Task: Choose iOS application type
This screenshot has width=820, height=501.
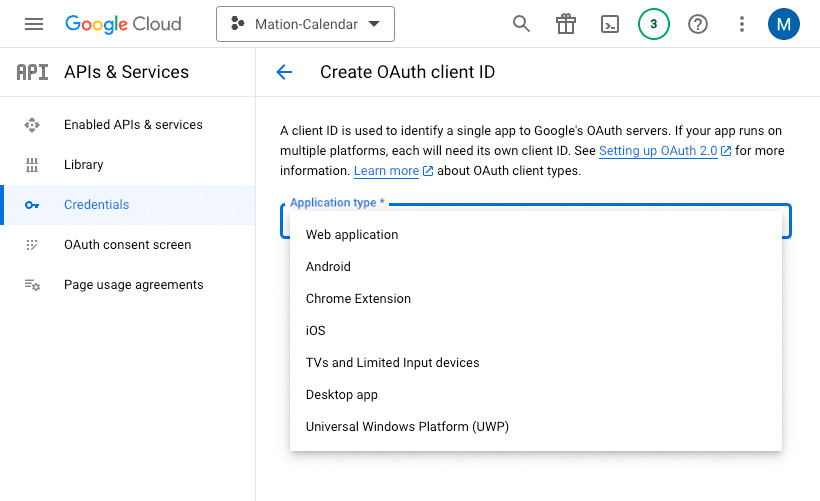Action: (x=536, y=331)
